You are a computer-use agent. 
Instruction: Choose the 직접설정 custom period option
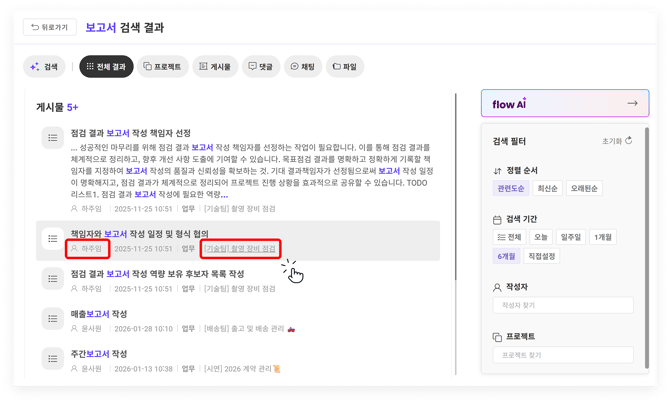click(x=541, y=256)
